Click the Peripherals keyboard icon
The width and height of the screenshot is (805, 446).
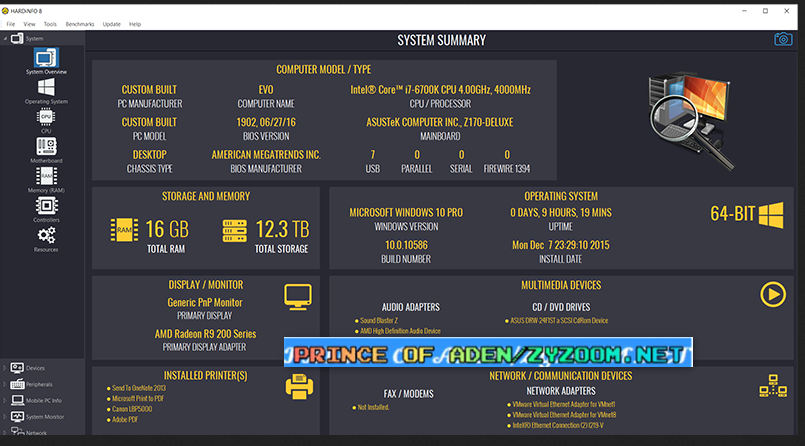(17, 384)
